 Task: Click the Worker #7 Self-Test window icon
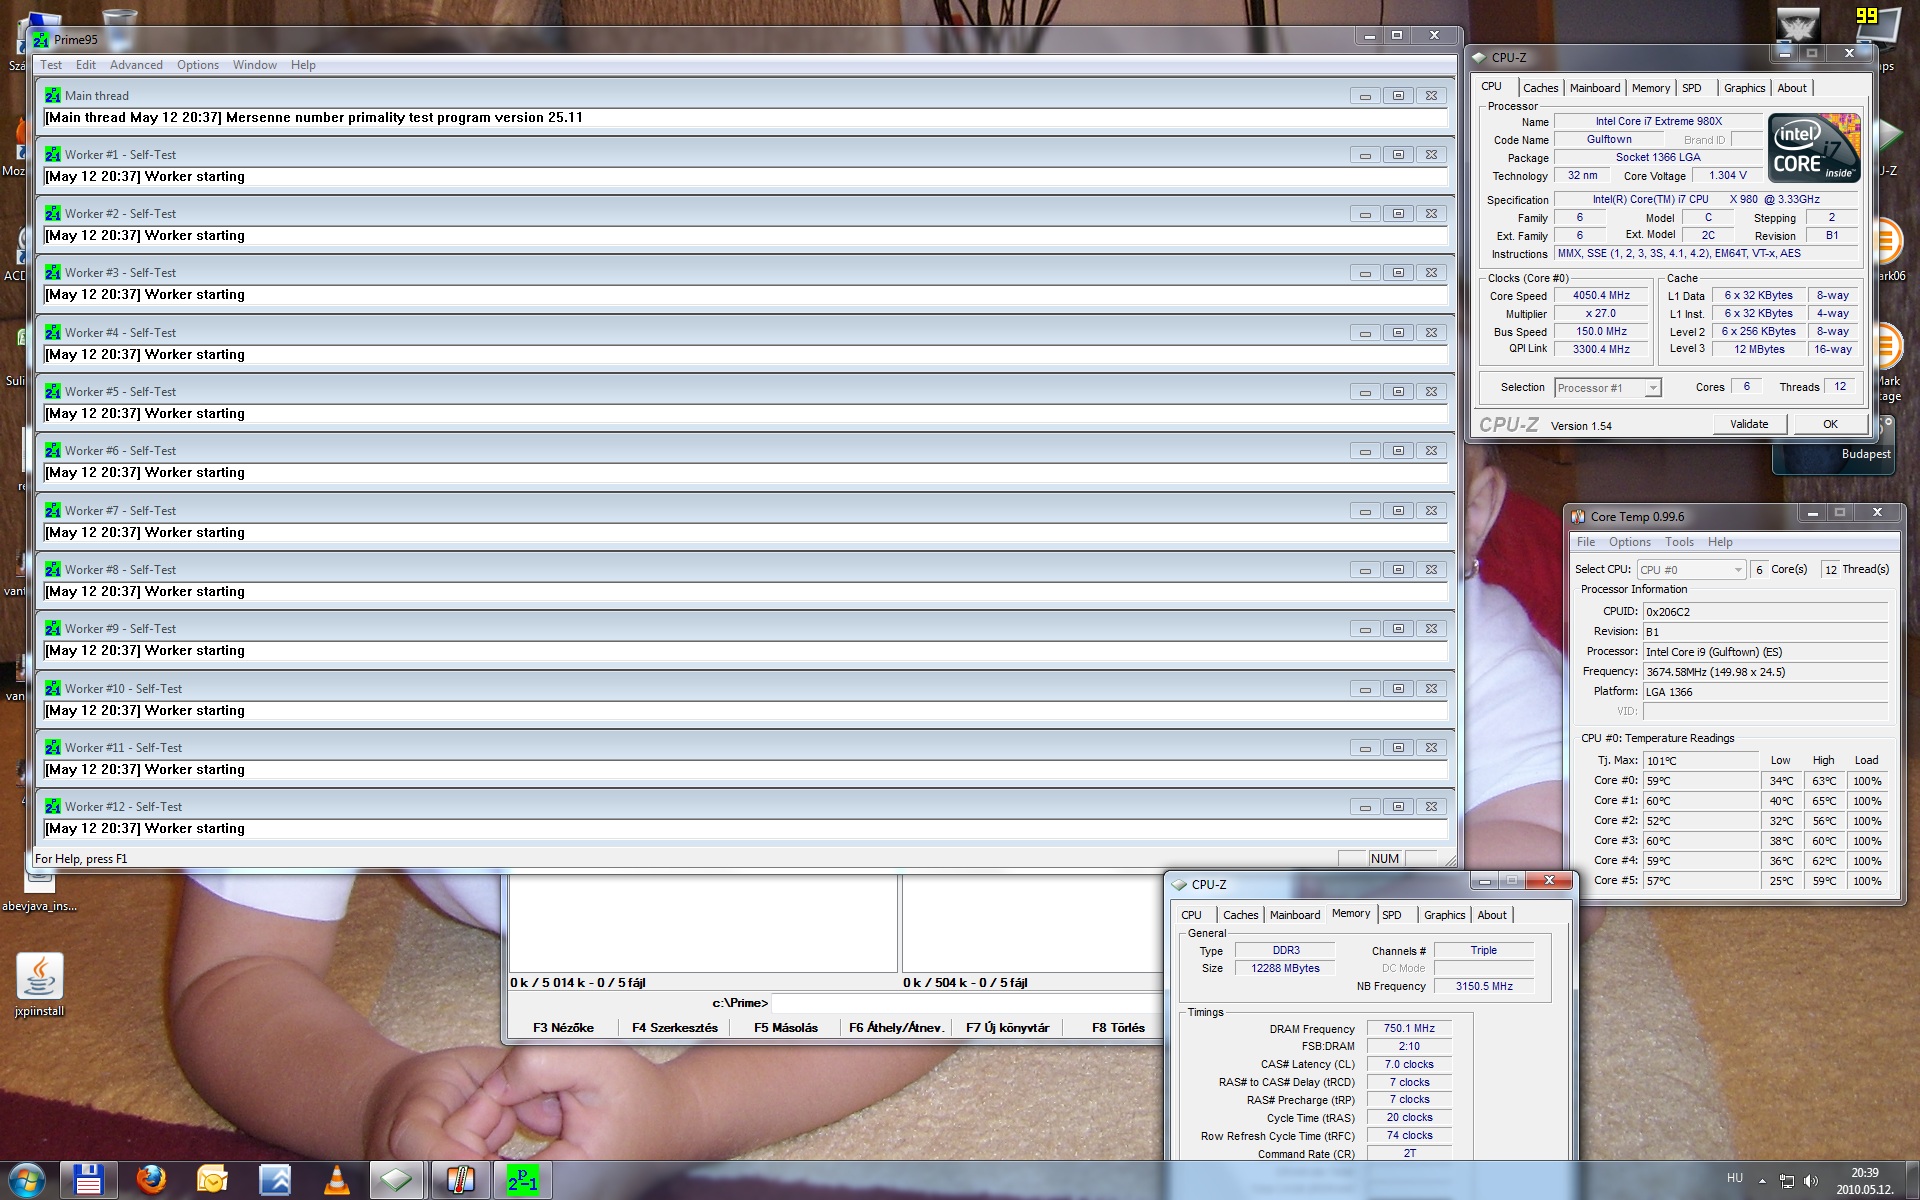point(53,510)
